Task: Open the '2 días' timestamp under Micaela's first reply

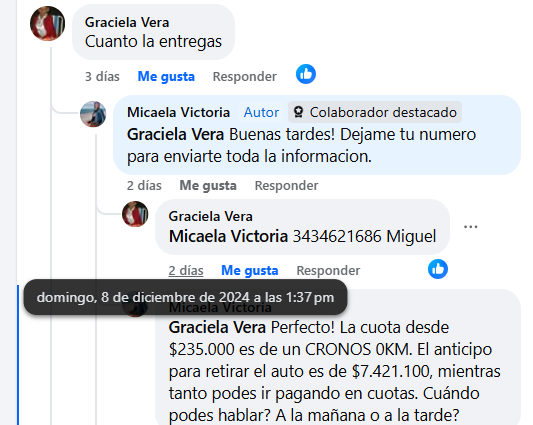Action: (x=144, y=186)
